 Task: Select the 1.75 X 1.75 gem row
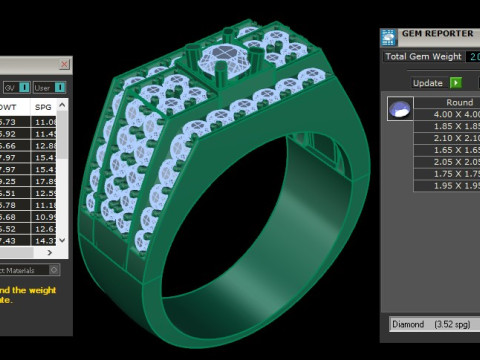(447, 174)
